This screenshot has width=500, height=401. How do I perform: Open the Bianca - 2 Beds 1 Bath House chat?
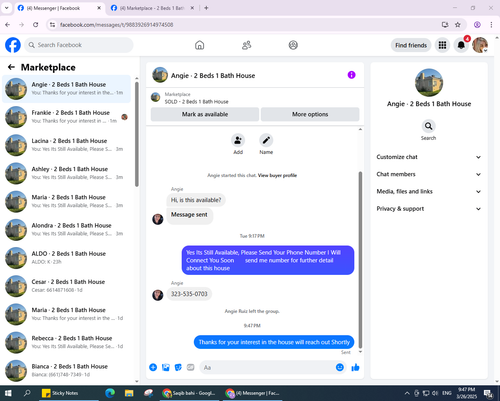(x=66, y=371)
